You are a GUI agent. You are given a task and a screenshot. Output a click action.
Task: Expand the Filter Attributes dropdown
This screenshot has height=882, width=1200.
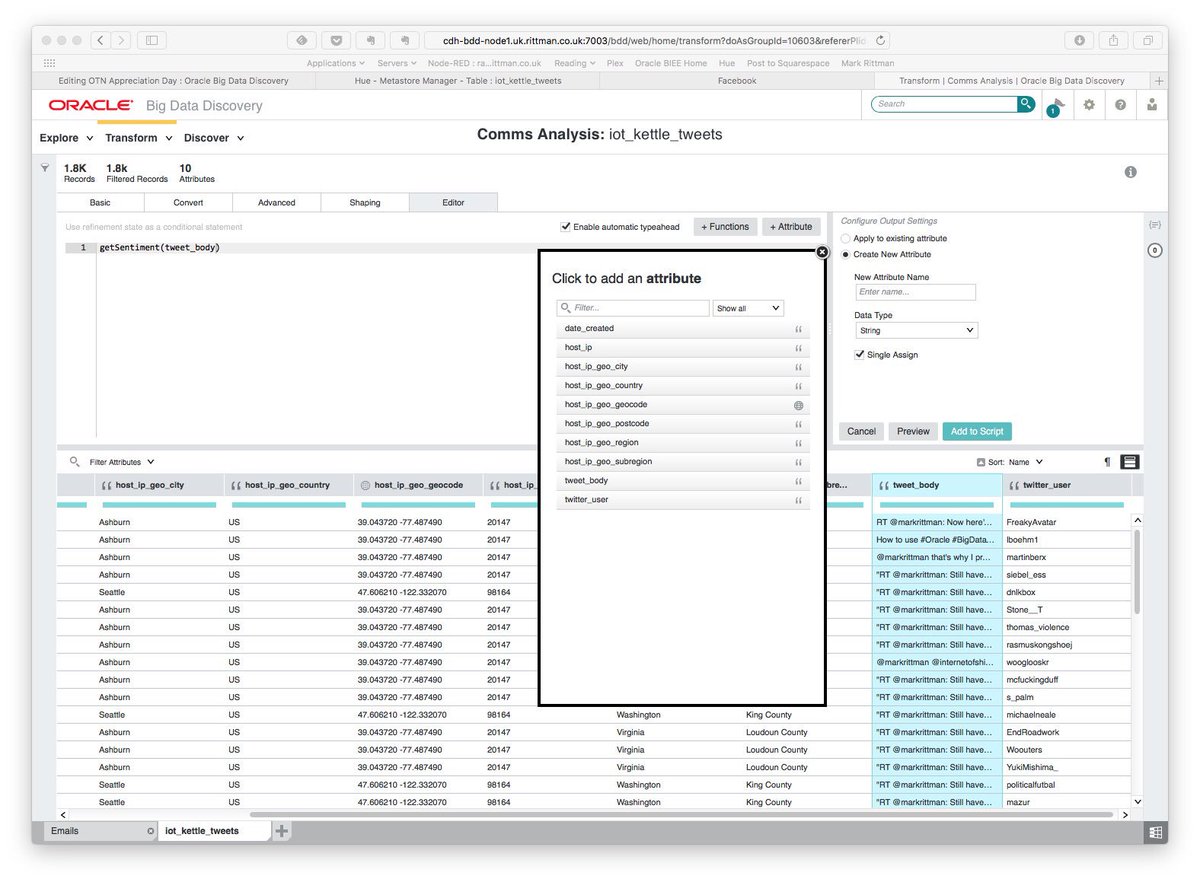point(122,462)
